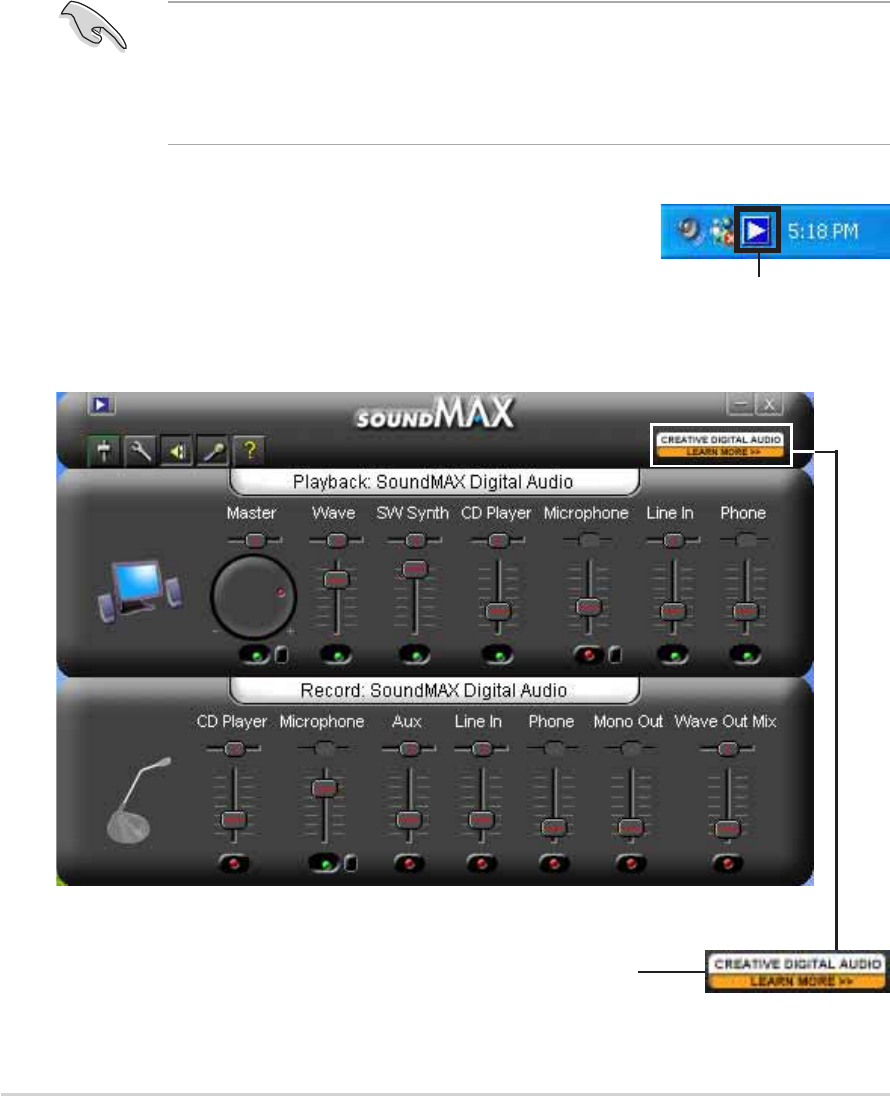Toggle the playback CD Player mute light
The width and height of the screenshot is (890, 1096).
pos(498,655)
